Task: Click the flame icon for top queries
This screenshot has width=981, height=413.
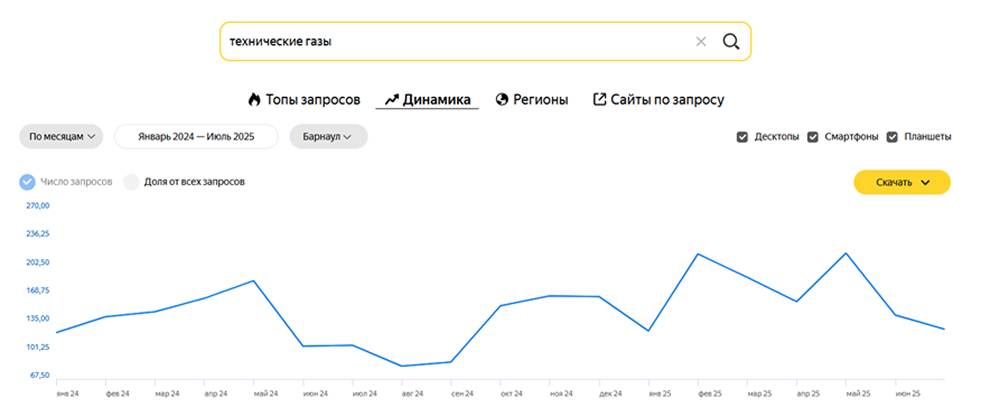Action: (x=254, y=100)
